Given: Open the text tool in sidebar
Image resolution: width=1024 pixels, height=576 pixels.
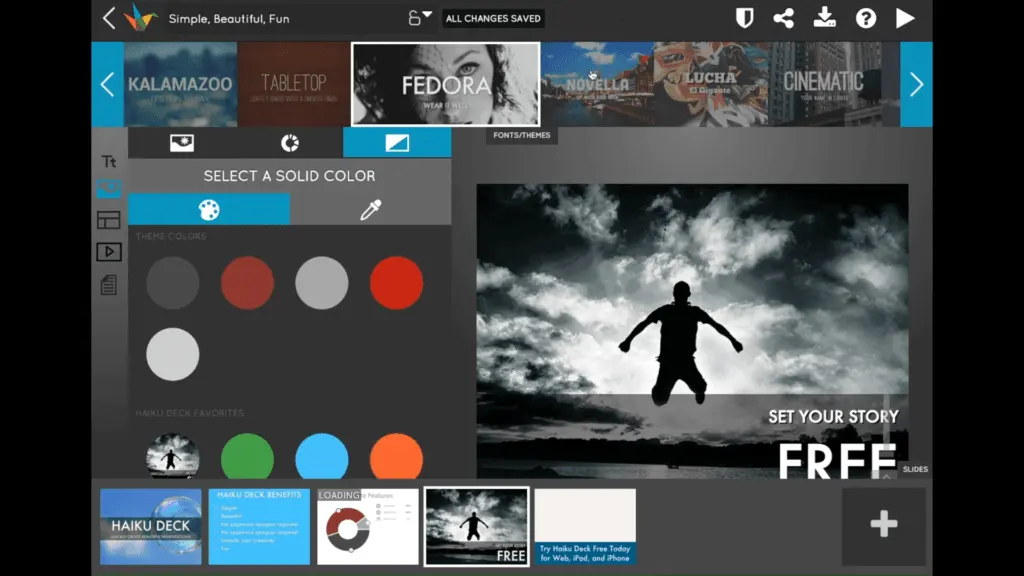Looking at the screenshot, I should (108, 161).
